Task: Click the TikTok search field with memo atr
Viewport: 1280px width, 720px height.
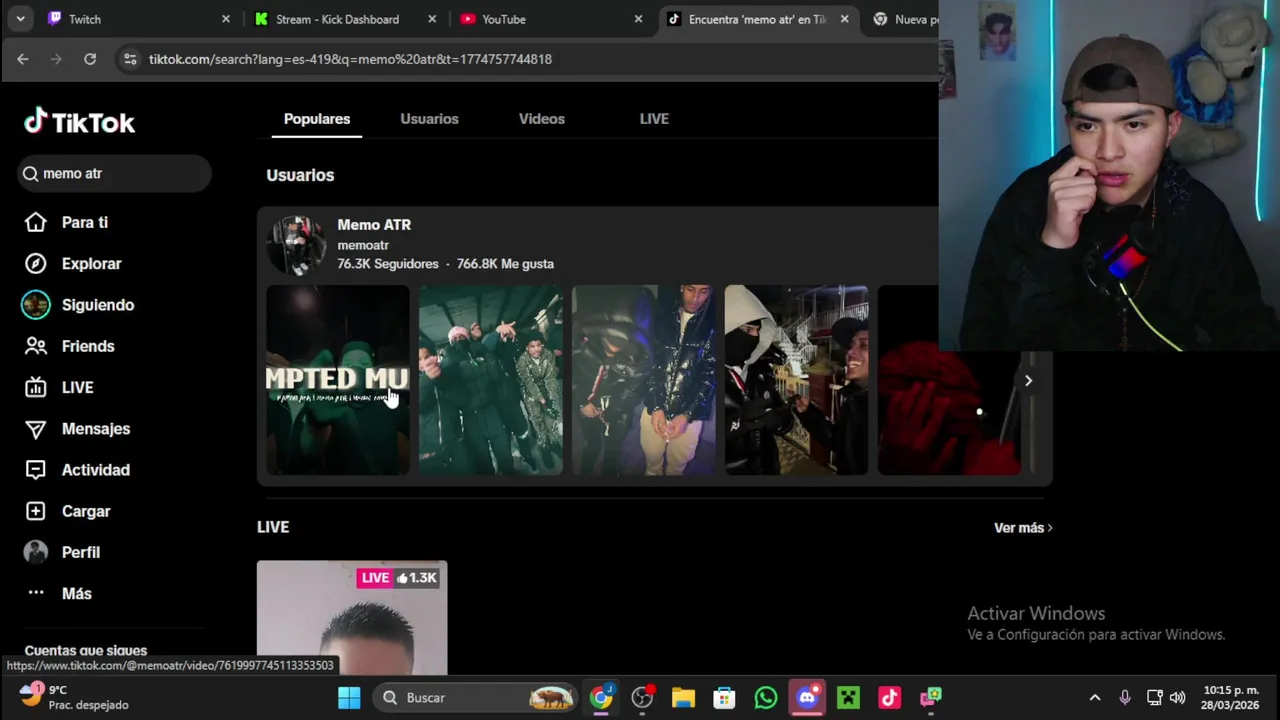Action: click(x=114, y=174)
